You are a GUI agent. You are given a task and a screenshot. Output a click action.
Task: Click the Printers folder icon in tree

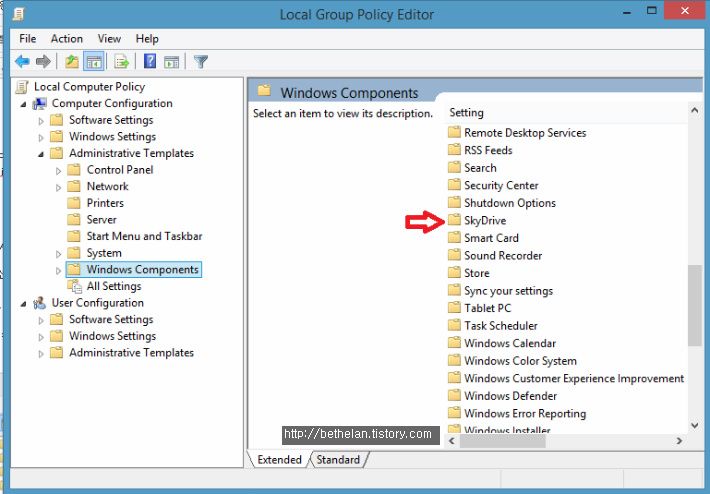[x=73, y=202]
